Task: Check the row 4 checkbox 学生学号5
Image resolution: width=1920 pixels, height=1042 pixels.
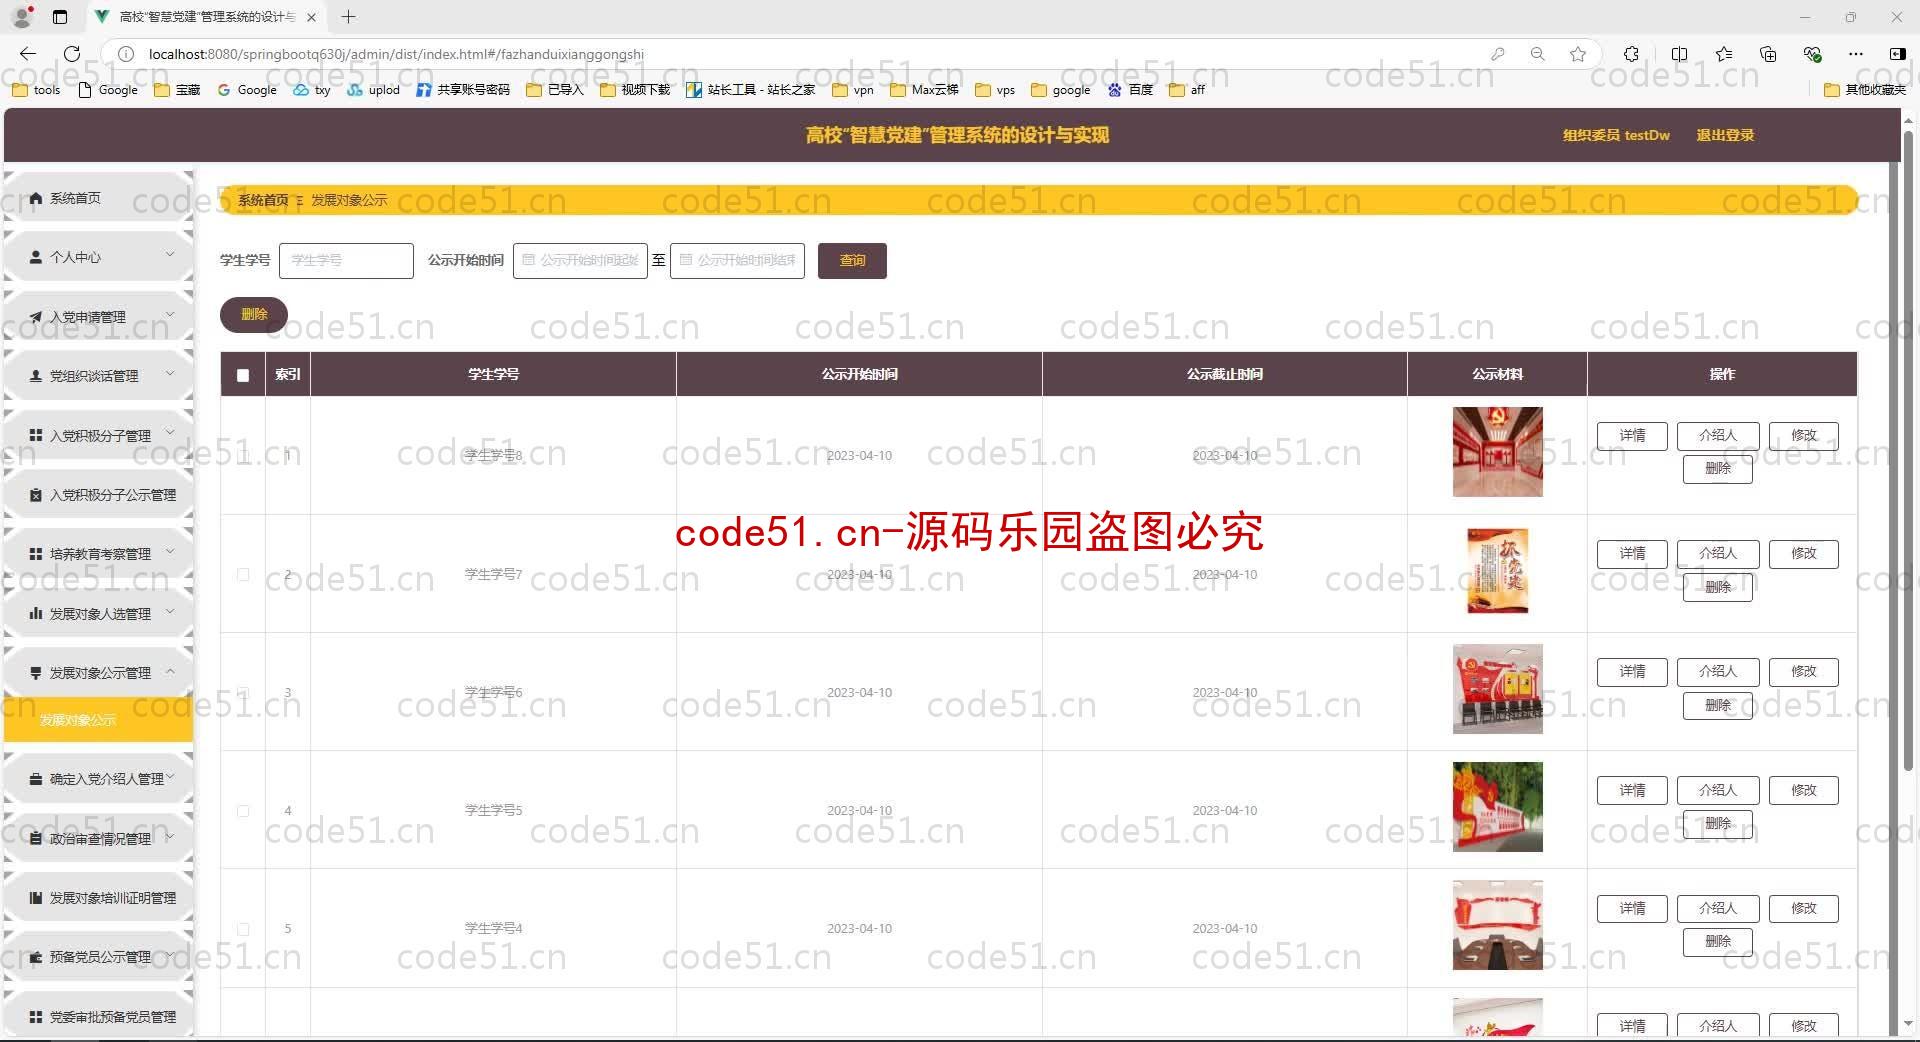Action: (243, 811)
